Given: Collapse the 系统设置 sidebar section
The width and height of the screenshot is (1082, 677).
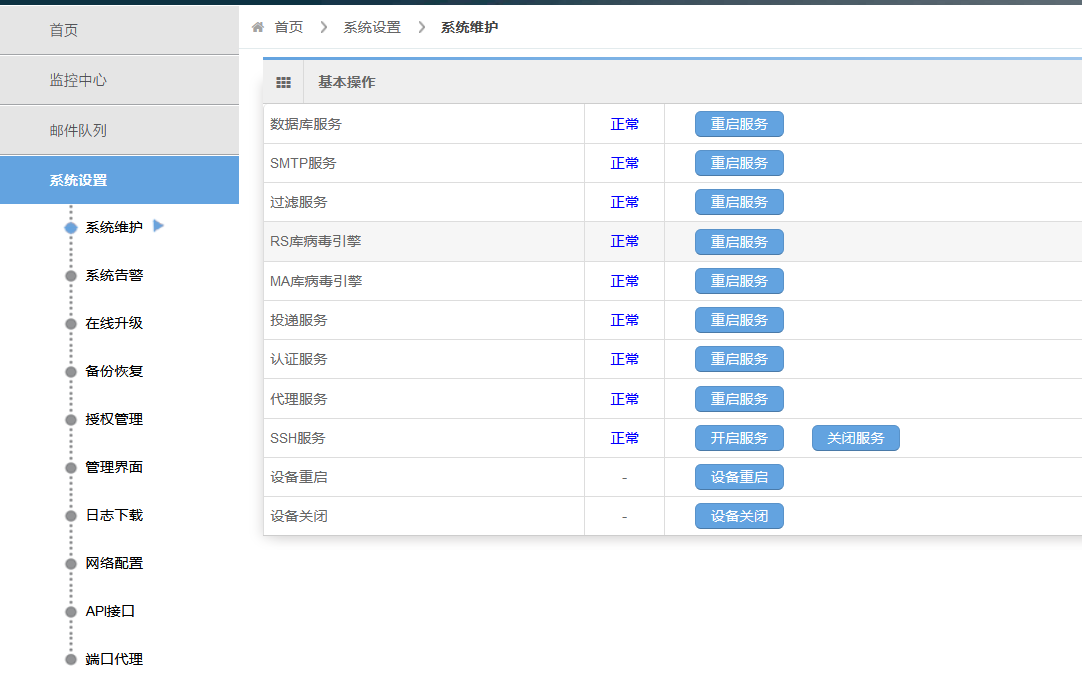Looking at the screenshot, I should point(119,180).
